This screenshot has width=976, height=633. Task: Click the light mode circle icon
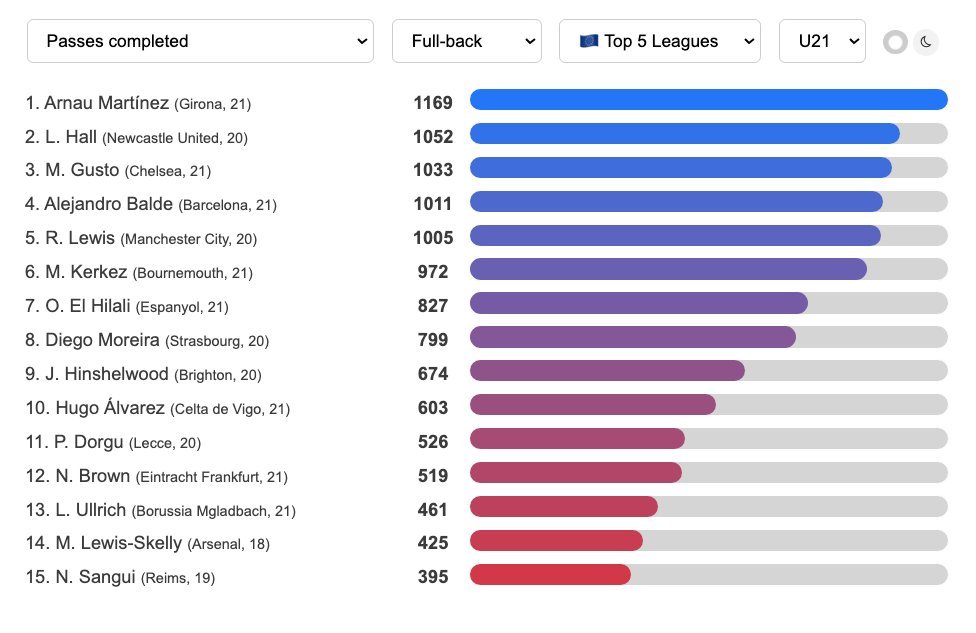click(x=895, y=42)
